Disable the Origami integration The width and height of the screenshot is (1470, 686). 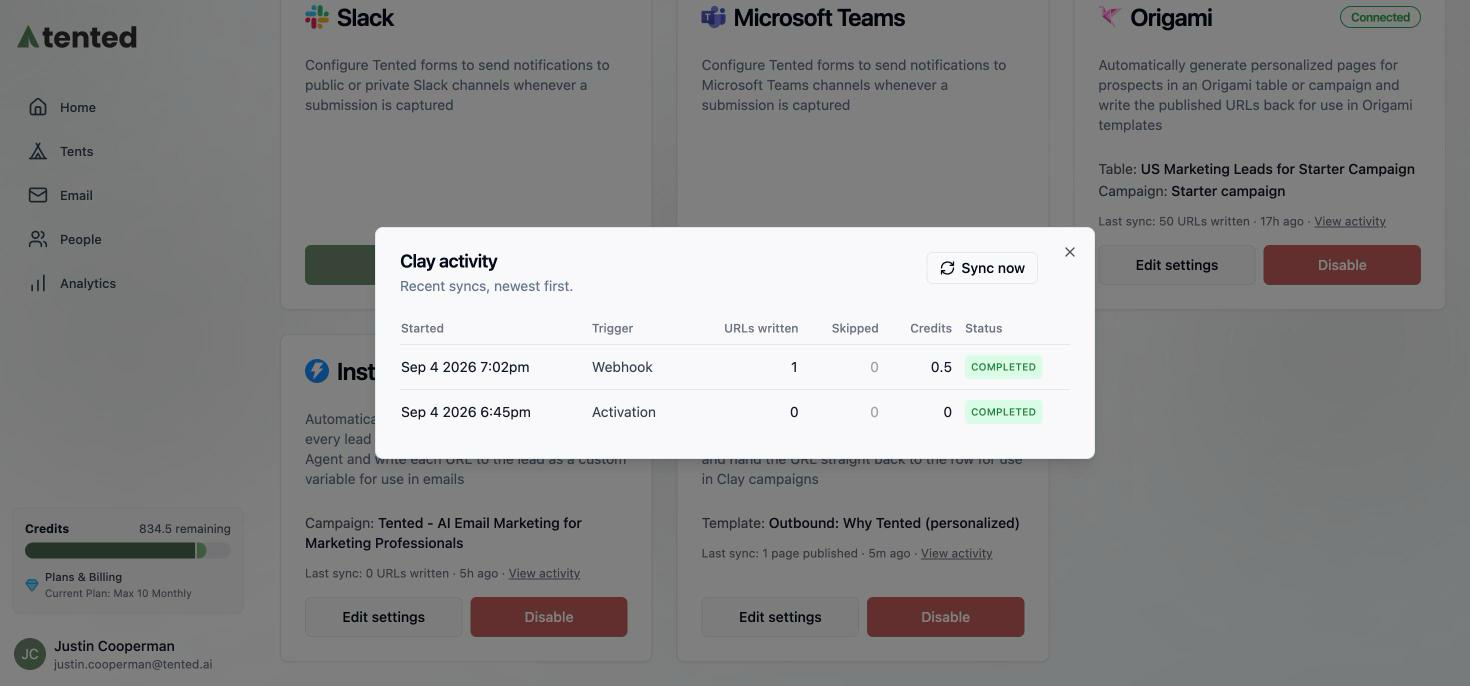[x=1342, y=265]
